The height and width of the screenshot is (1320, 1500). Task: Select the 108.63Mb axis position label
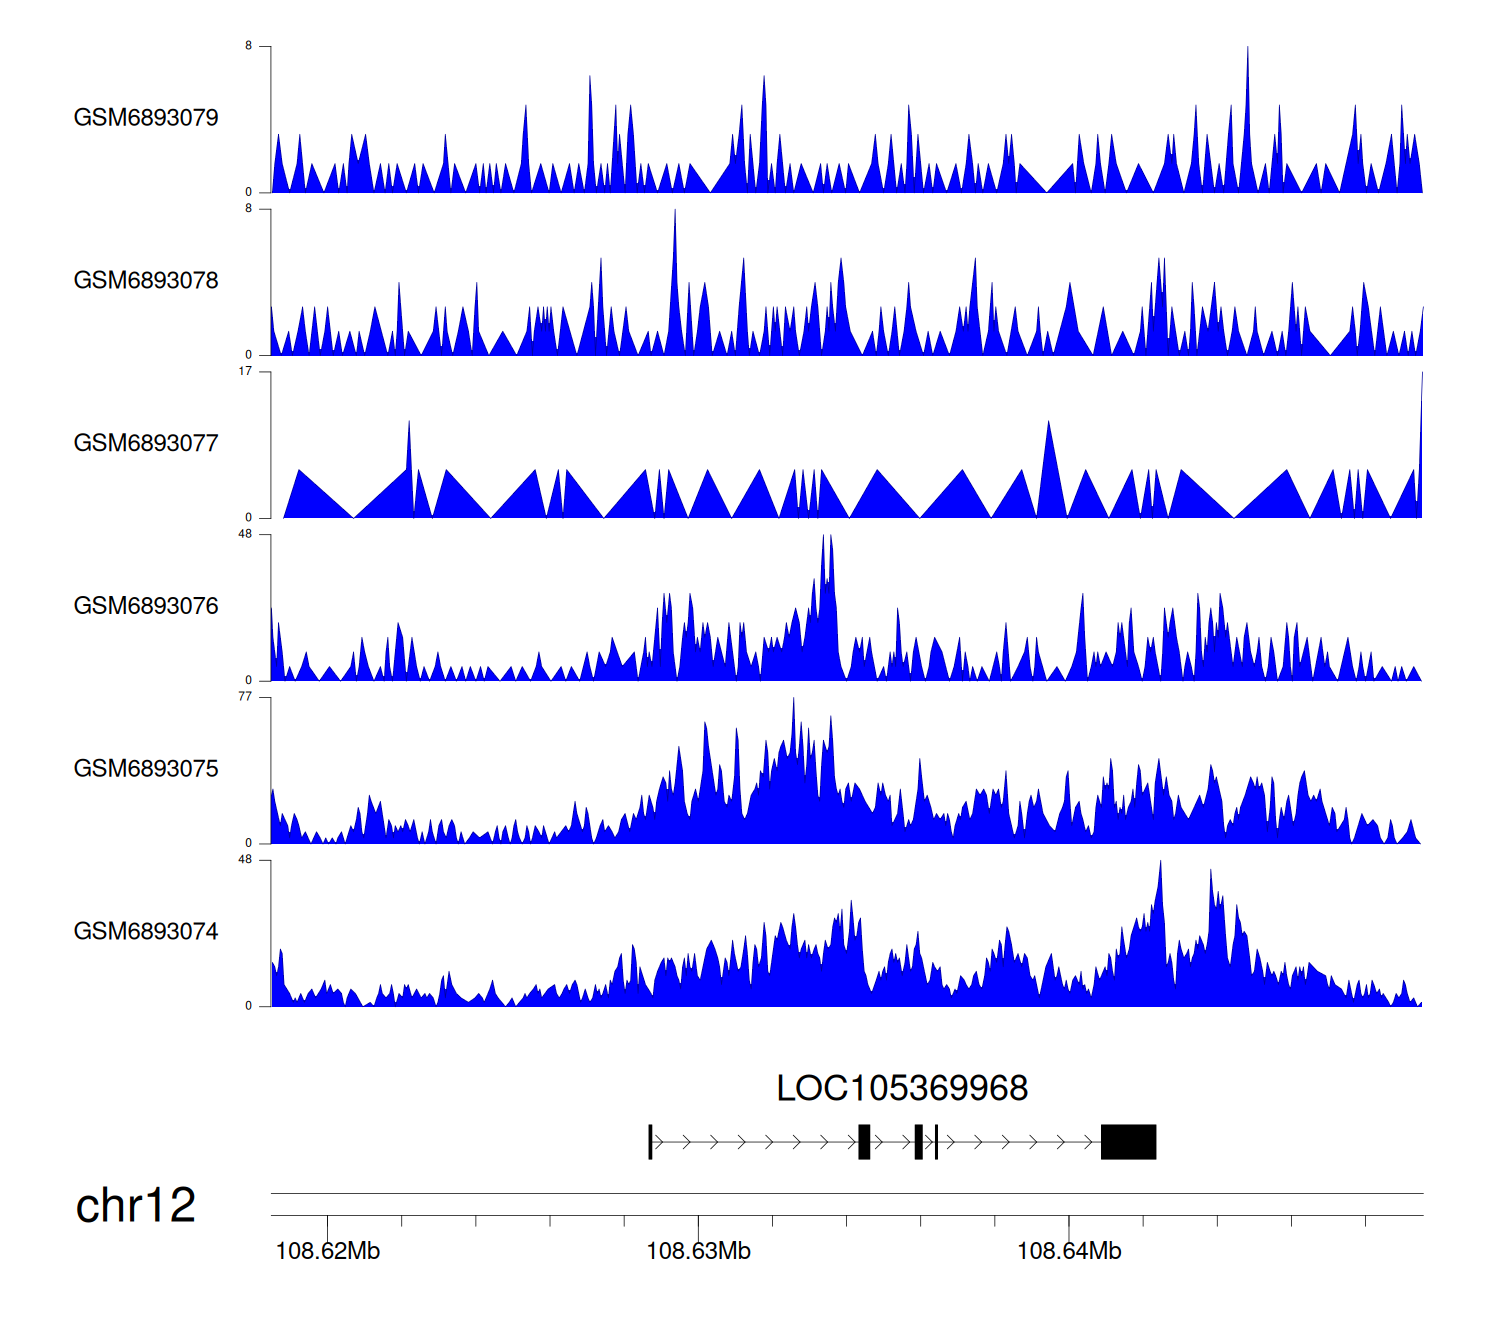point(698,1251)
